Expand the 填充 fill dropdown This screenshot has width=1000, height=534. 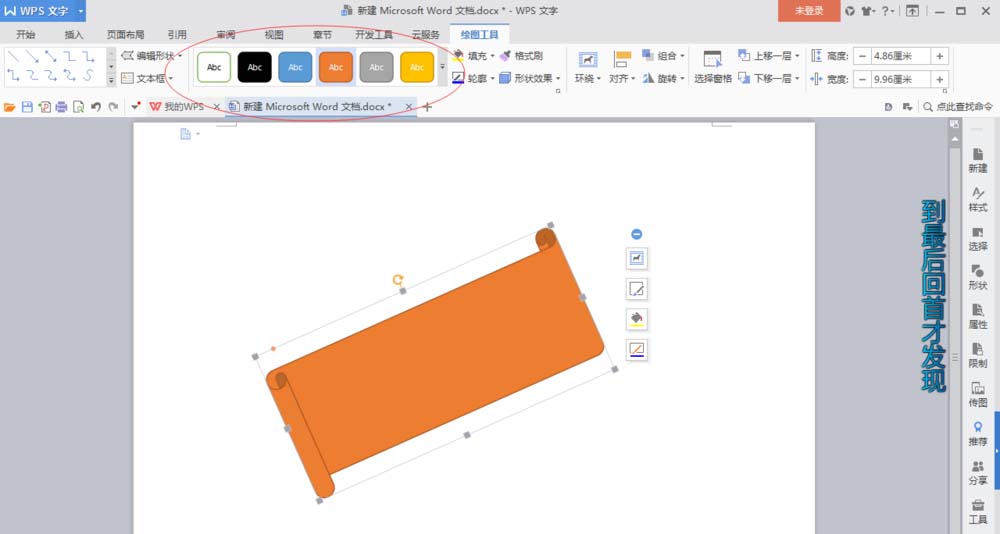click(493, 56)
